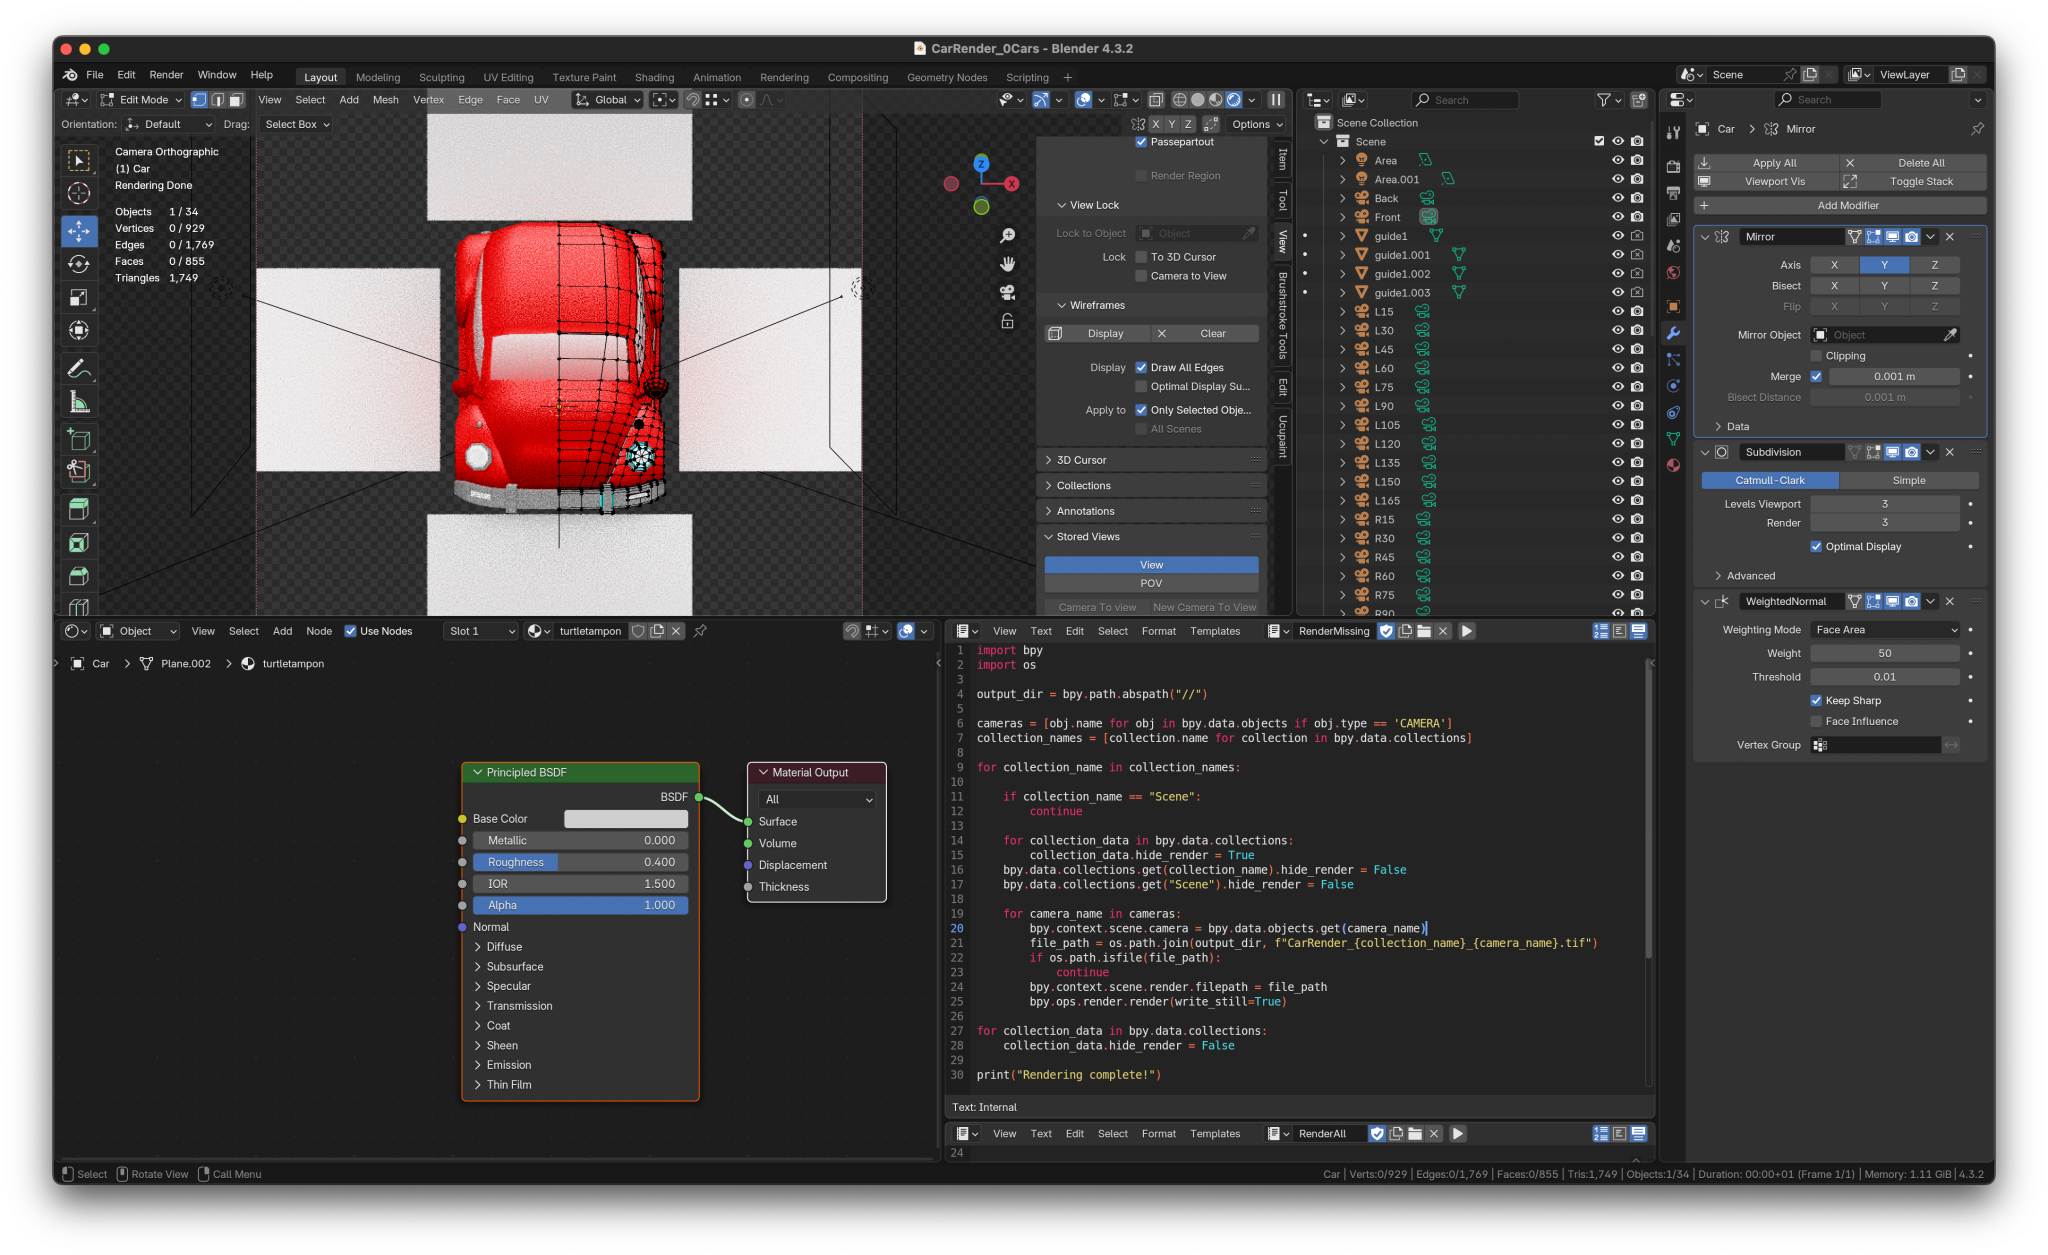
Task: Click the outliner Search field
Action: click(x=1465, y=100)
